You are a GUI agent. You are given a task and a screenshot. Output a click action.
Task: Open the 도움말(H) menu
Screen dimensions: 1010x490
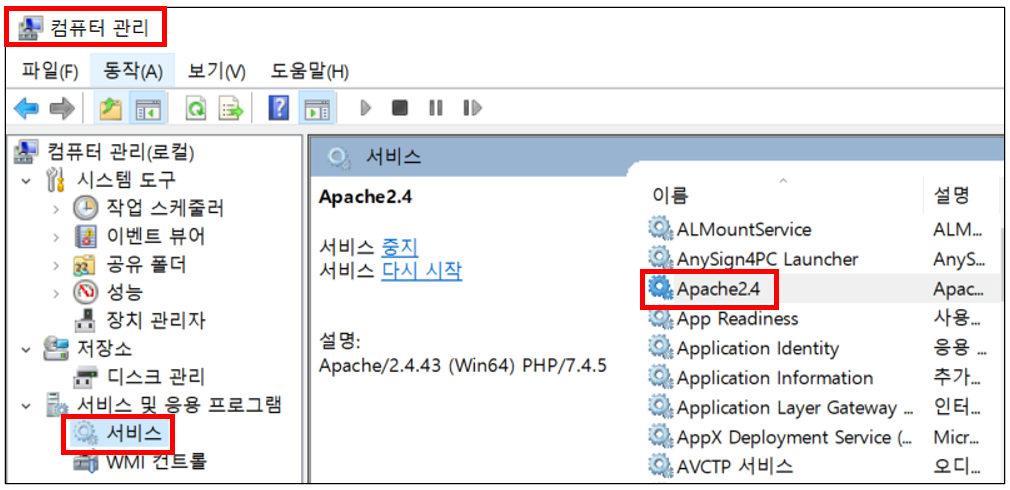[309, 71]
